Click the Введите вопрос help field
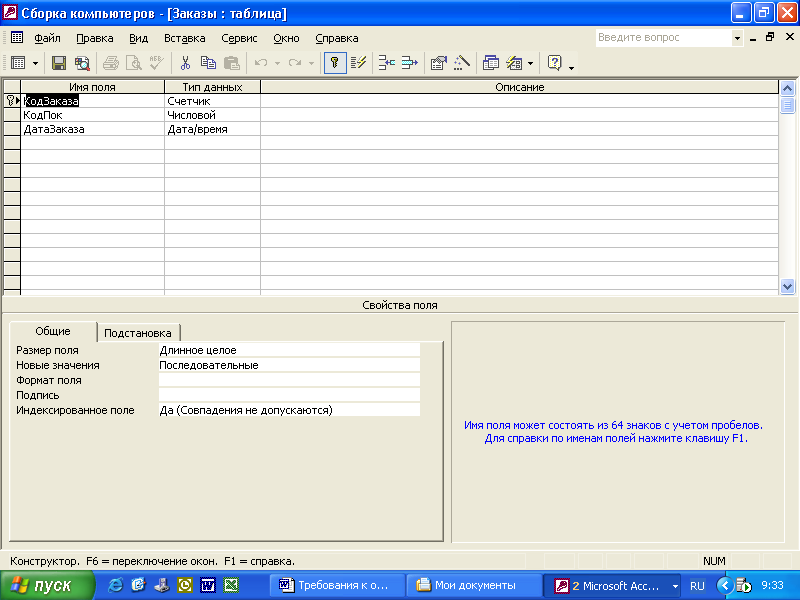 coord(663,38)
